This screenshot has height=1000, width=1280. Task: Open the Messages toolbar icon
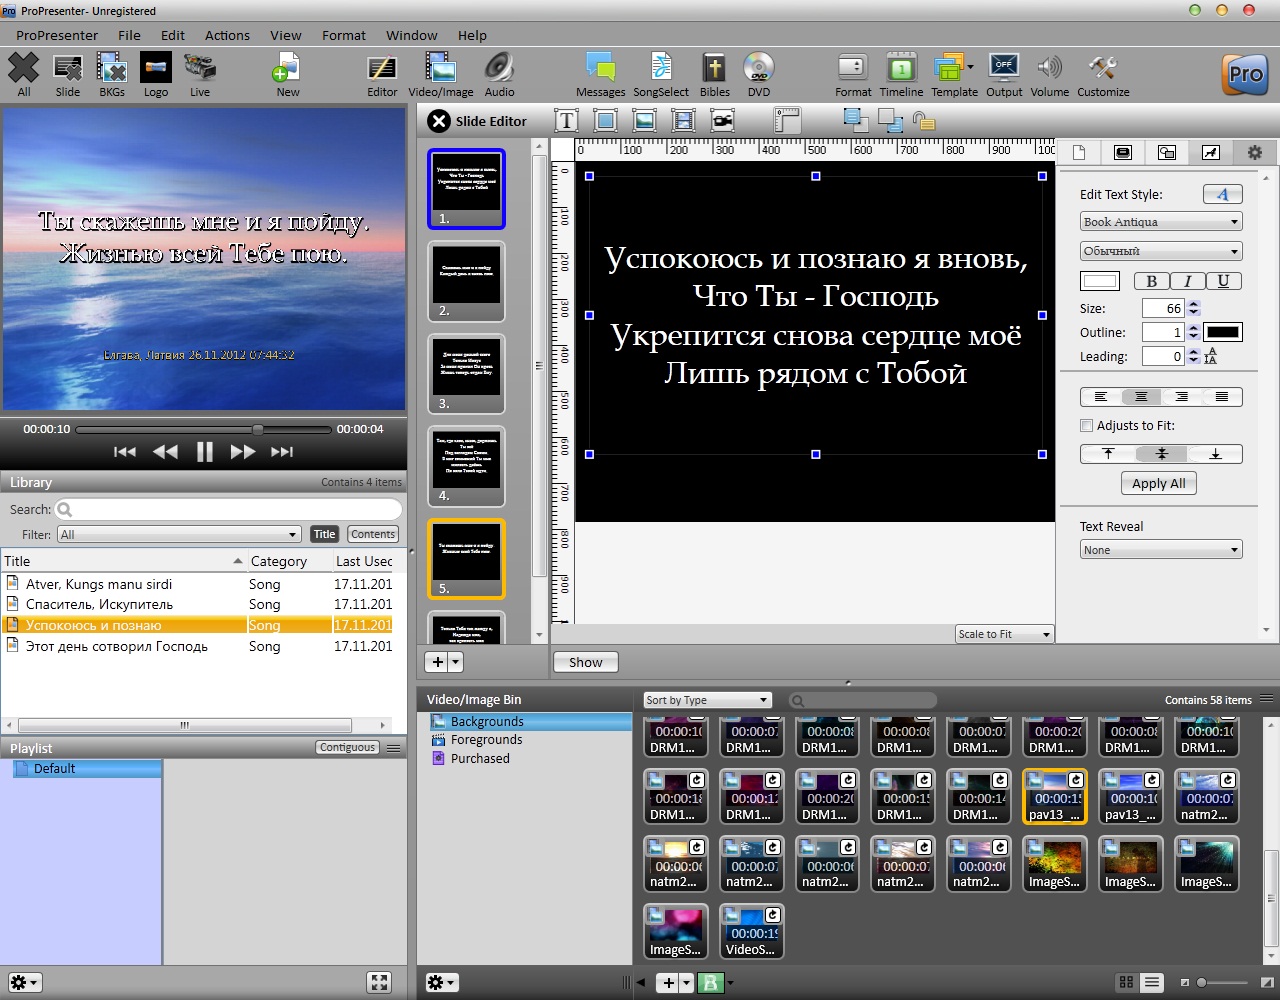pos(600,69)
